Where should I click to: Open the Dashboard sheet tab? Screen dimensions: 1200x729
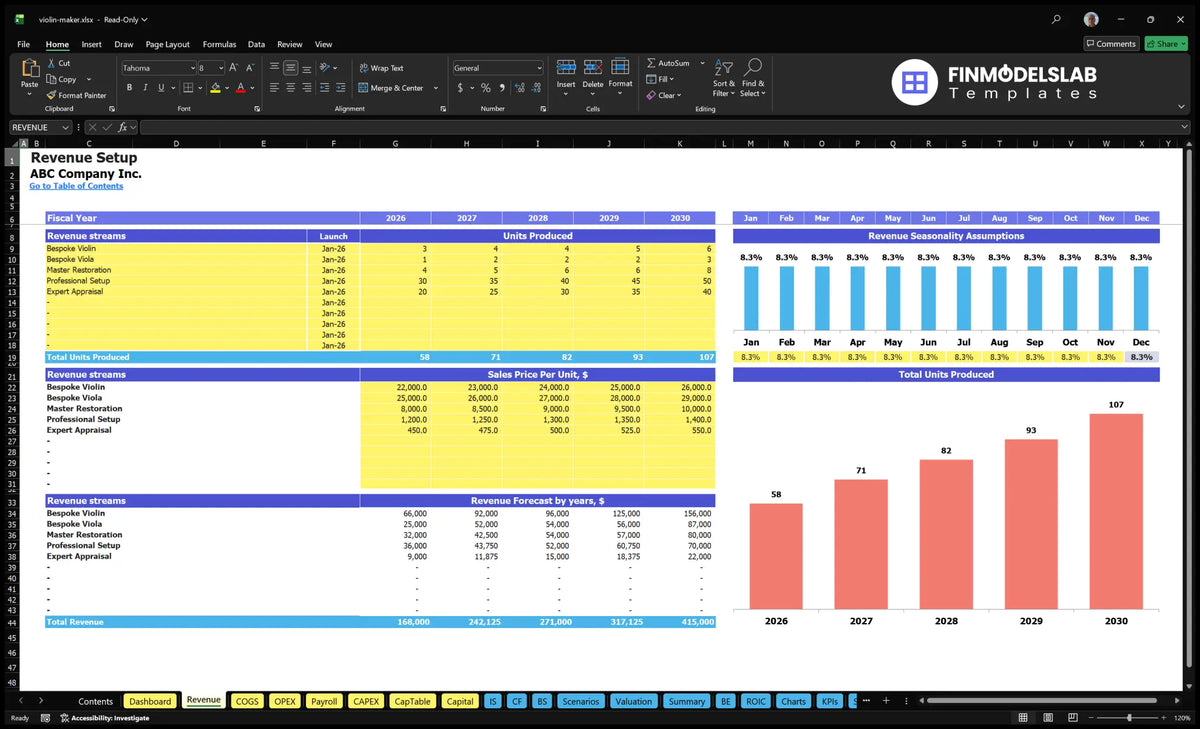(x=150, y=701)
